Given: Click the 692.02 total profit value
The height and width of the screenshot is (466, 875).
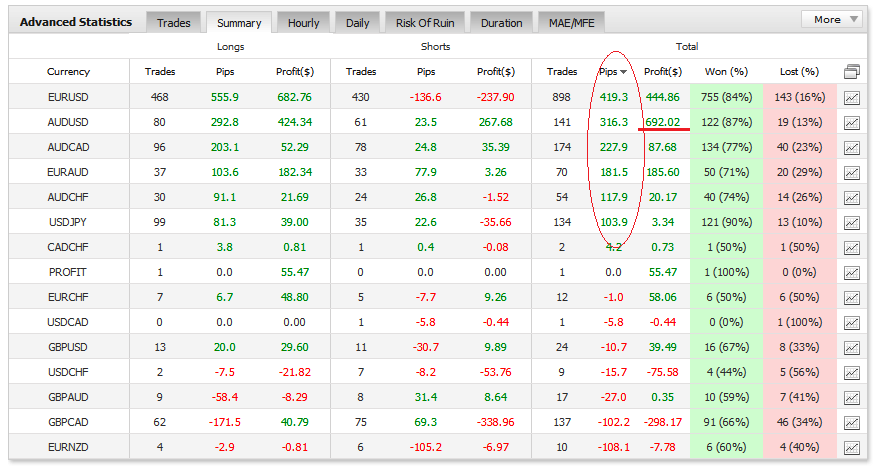Looking at the screenshot, I should [x=663, y=122].
